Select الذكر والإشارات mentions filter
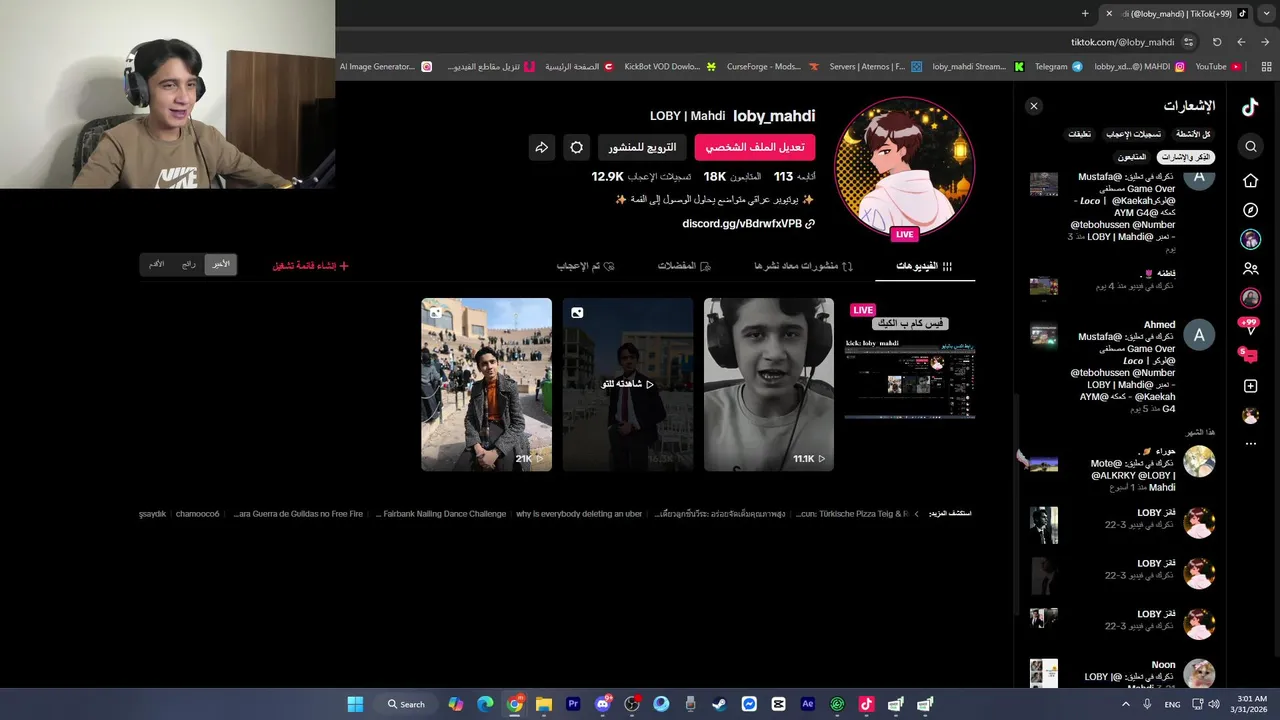This screenshot has width=1280, height=720. coord(1187,157)
